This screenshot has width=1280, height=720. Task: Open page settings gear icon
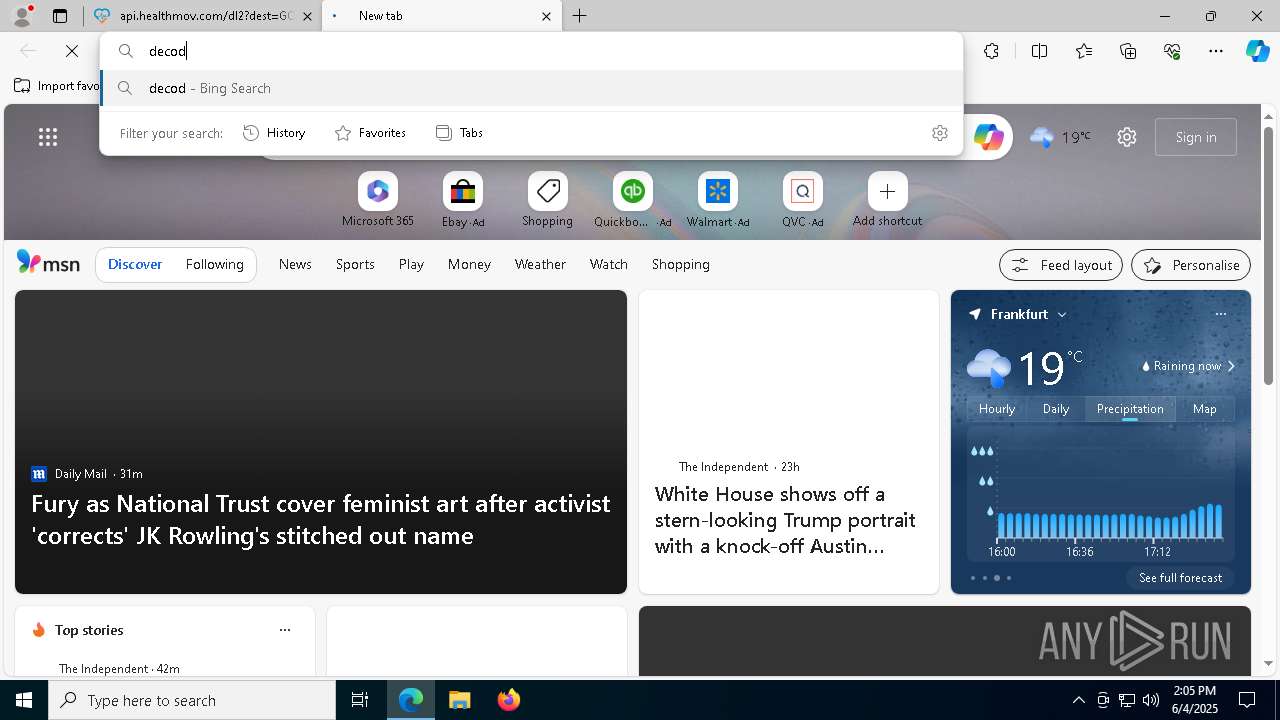1127,137
